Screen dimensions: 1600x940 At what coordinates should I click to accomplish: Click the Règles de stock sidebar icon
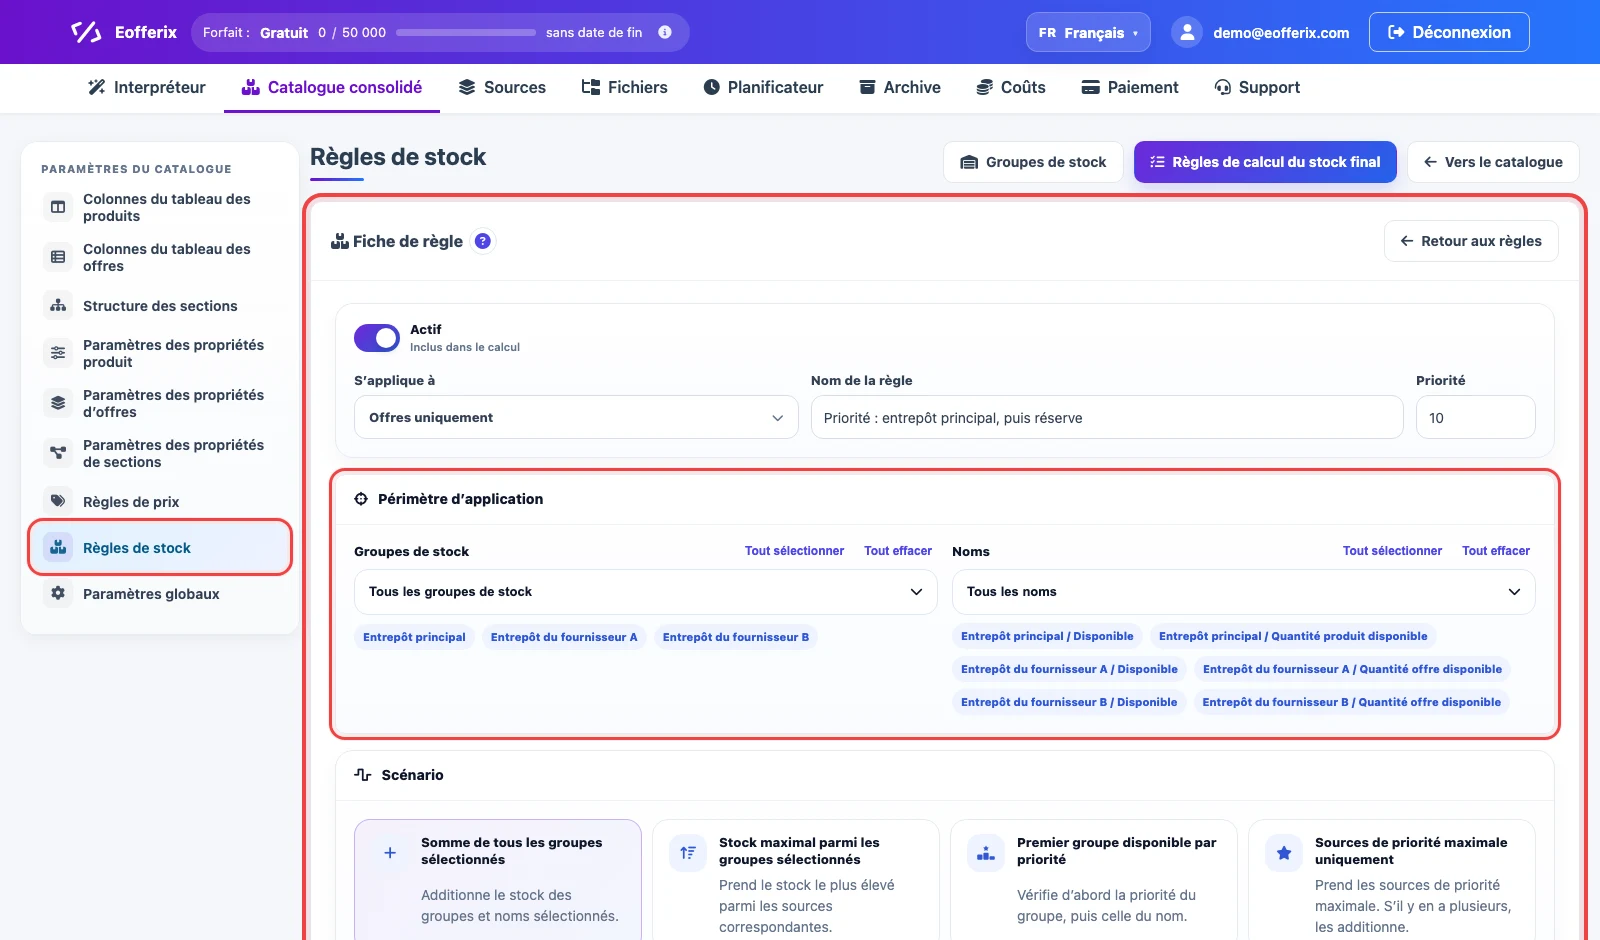click(58, 547)
